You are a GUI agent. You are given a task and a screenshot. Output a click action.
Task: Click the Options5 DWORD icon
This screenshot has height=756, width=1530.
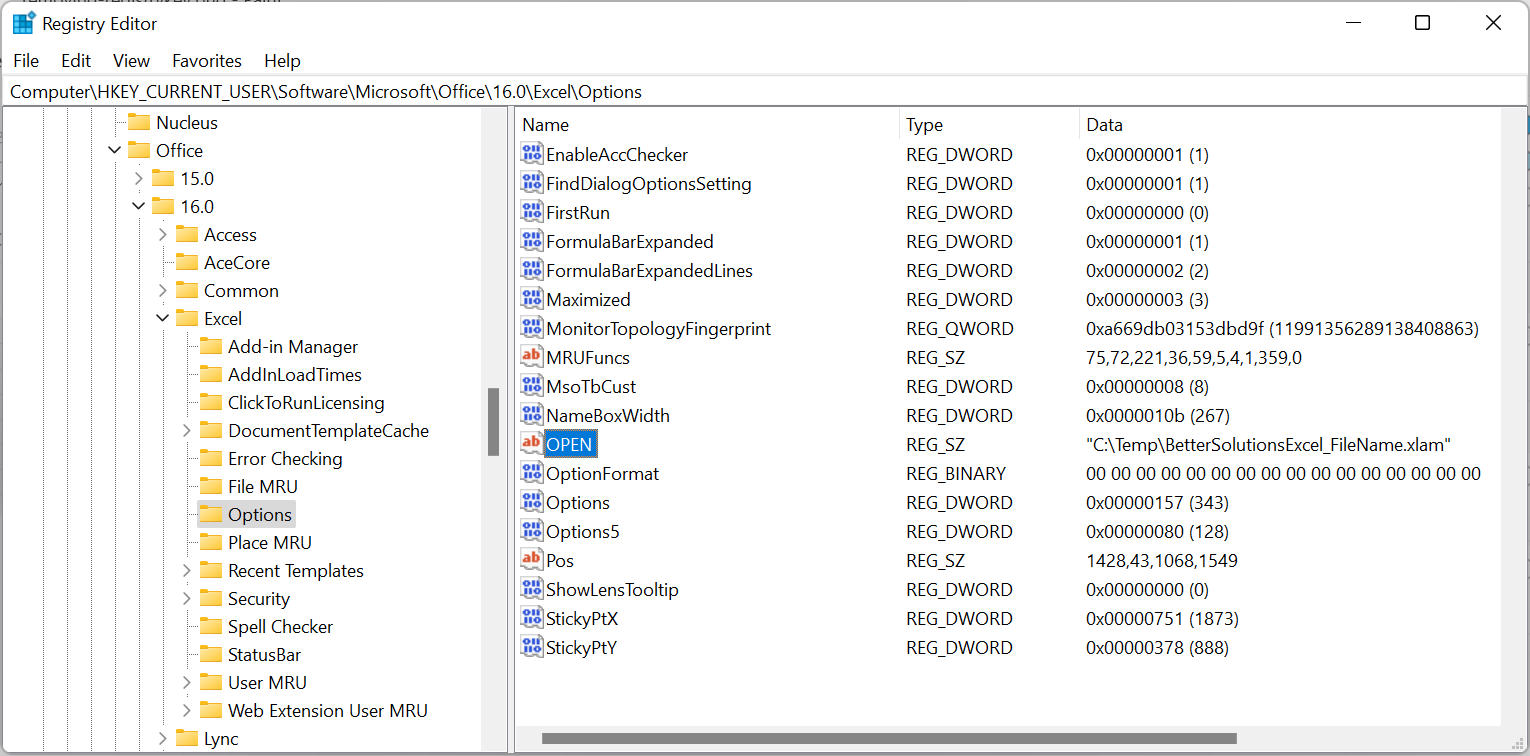click(x=532, y=531)
